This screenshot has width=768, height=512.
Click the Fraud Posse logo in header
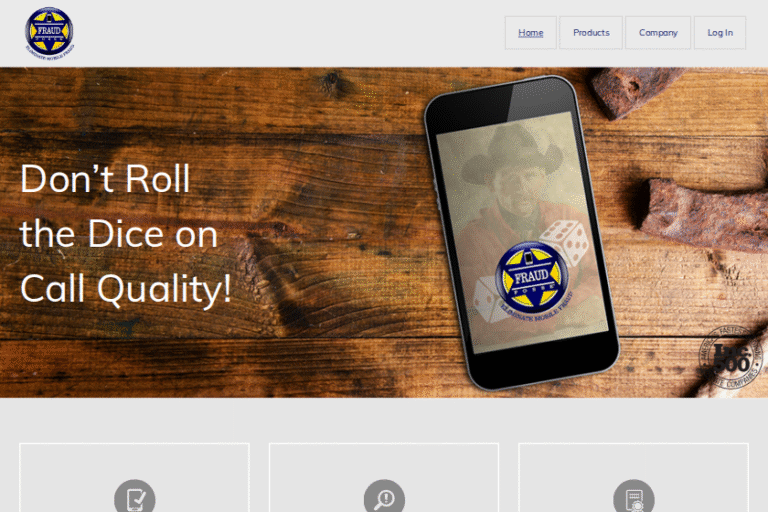49,33
